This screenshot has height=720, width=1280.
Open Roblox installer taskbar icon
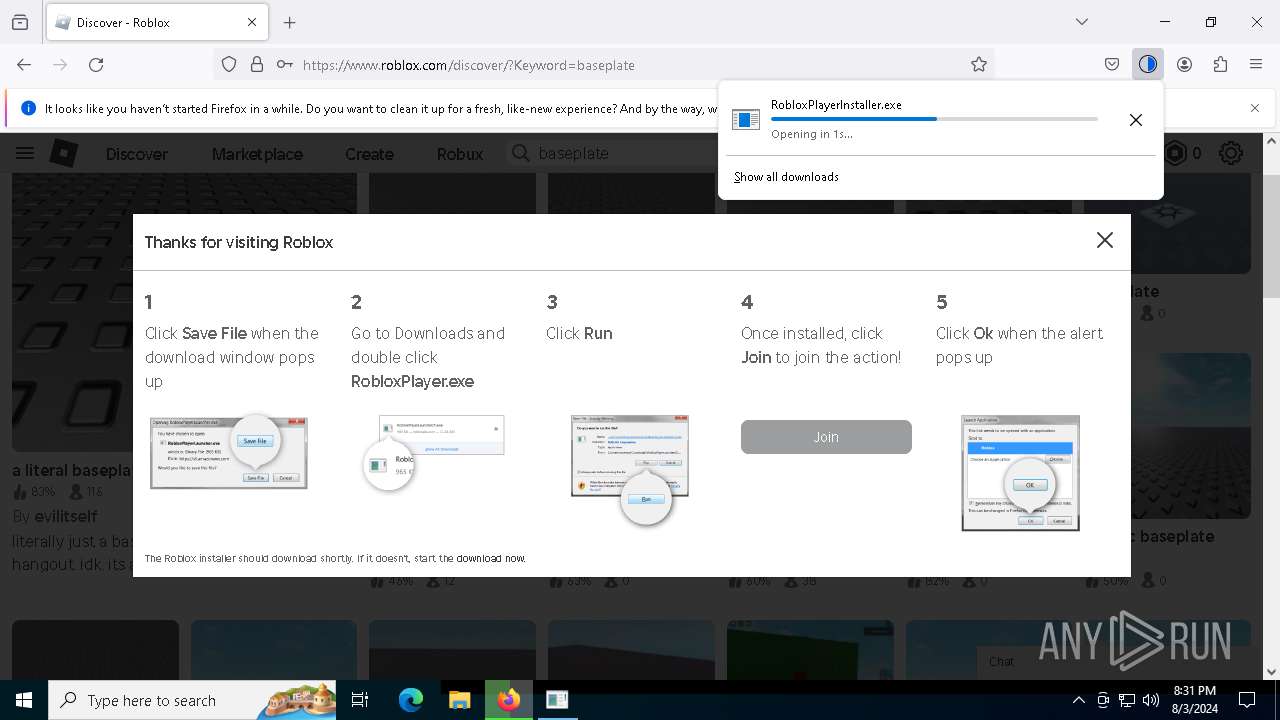[x=557, y=700]
